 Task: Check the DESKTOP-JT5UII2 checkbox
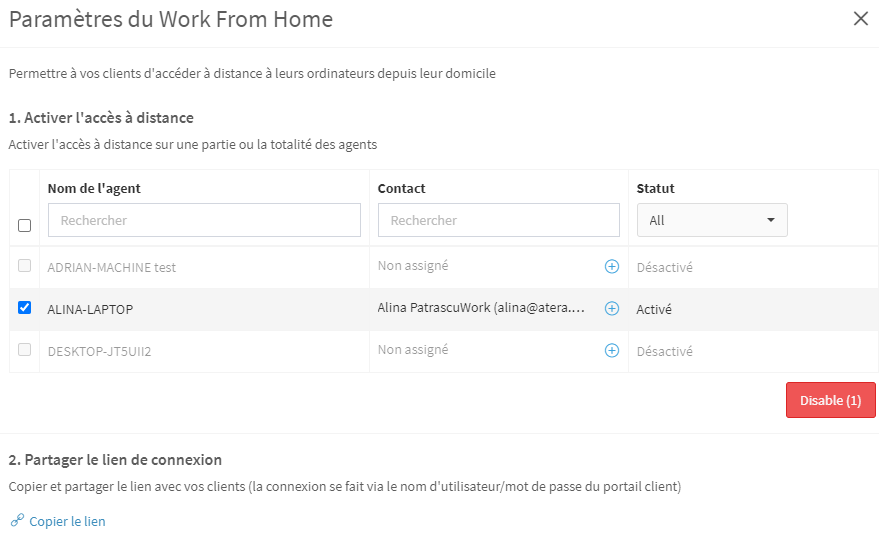[24, 350]
